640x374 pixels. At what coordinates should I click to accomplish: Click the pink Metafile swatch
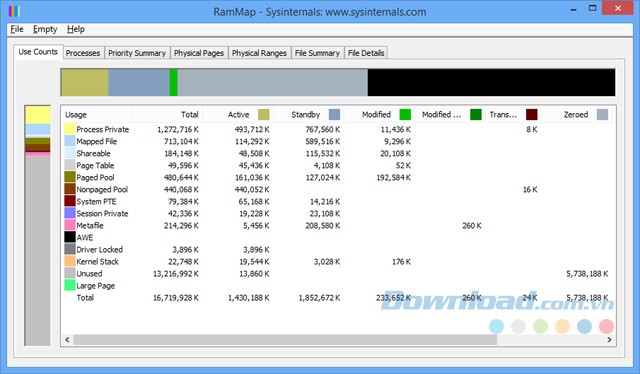[70, 225]
